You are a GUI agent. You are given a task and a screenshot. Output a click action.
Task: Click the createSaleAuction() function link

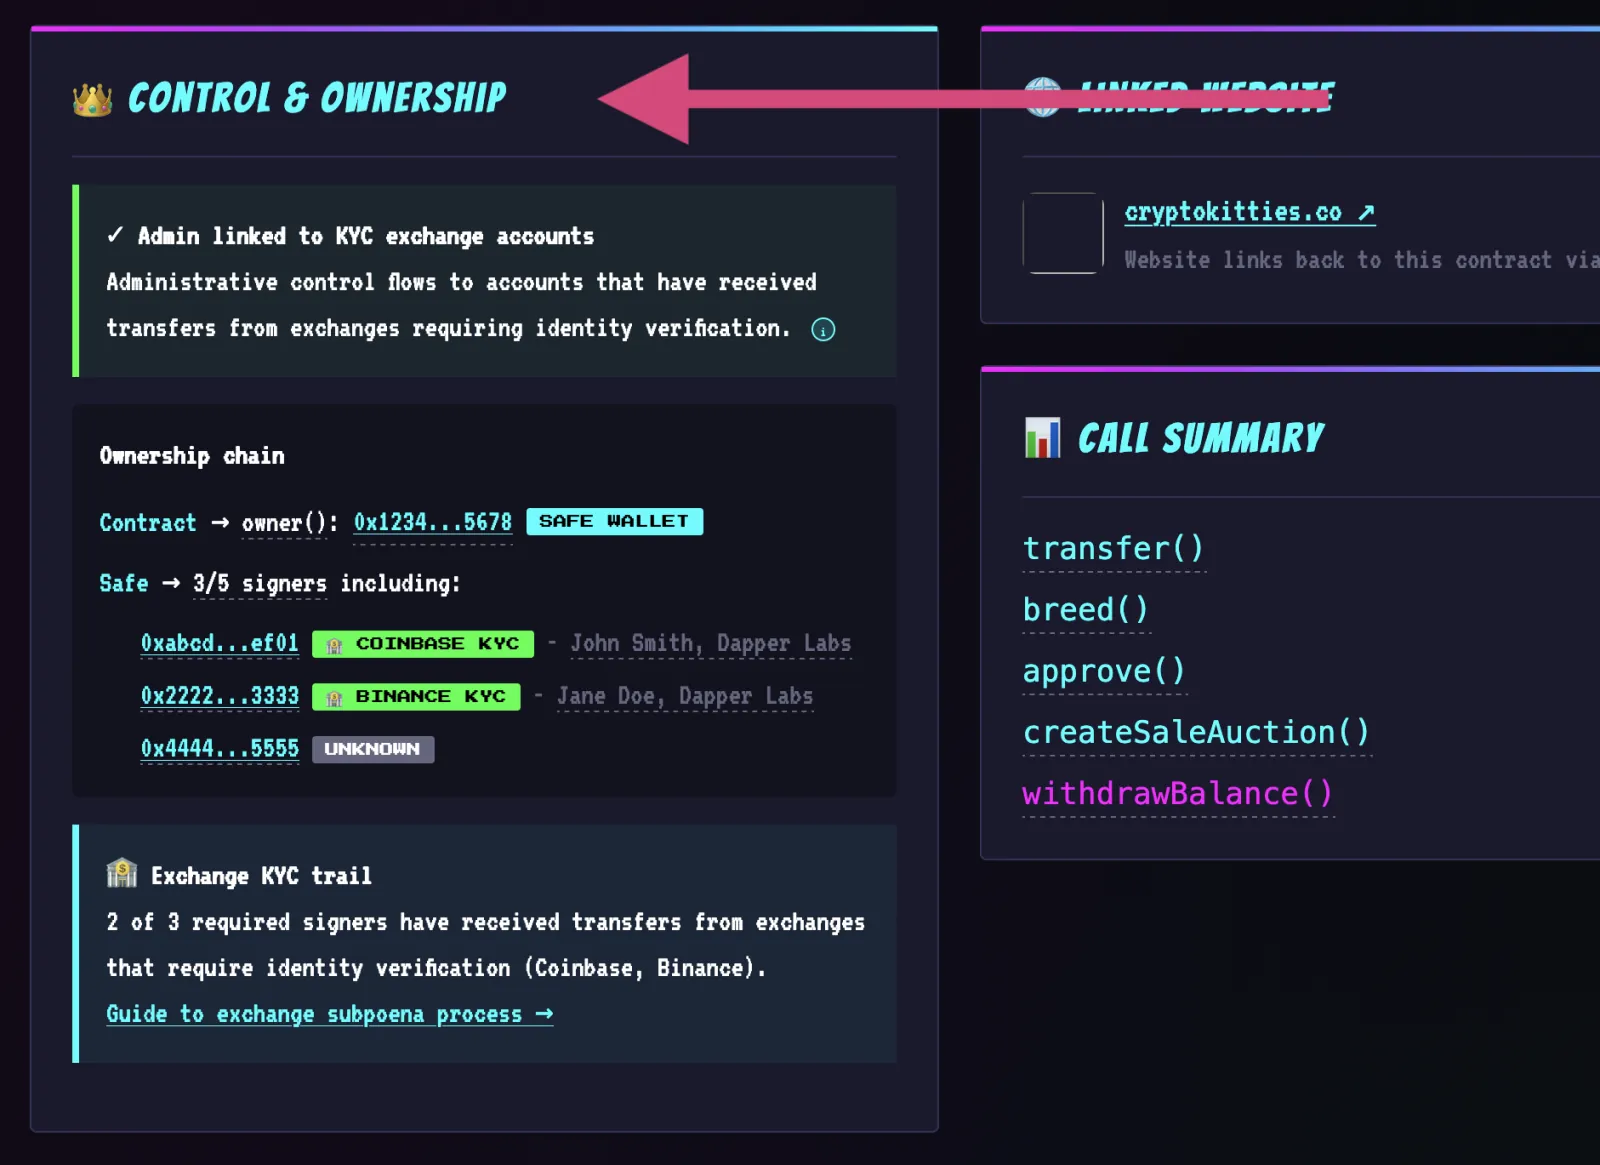(1196, 732)
